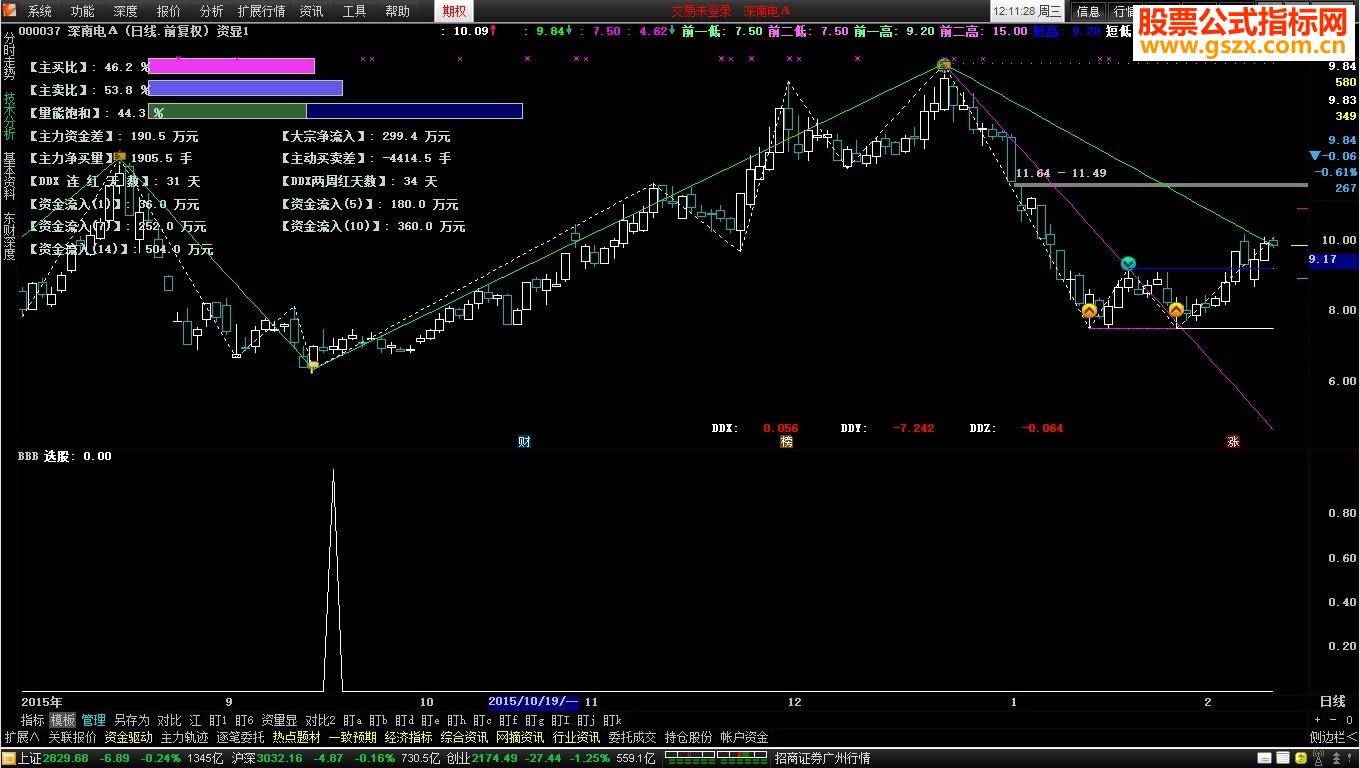
Task: Select the 对比2 template
Action: (x=320, y=720)
